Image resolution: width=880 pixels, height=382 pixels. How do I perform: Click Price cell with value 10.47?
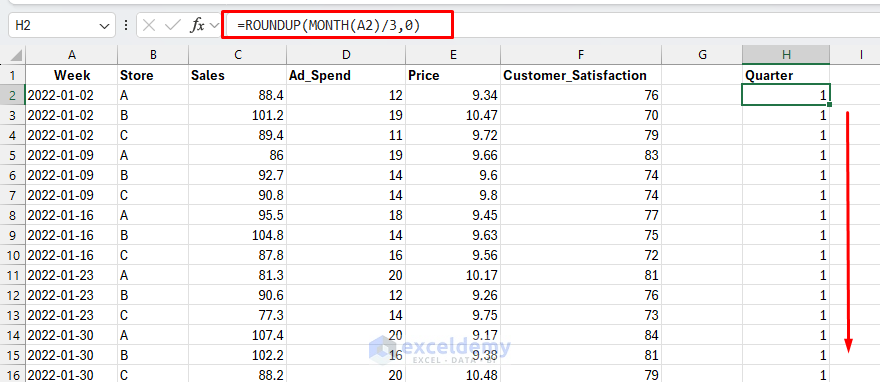point(453,116)
